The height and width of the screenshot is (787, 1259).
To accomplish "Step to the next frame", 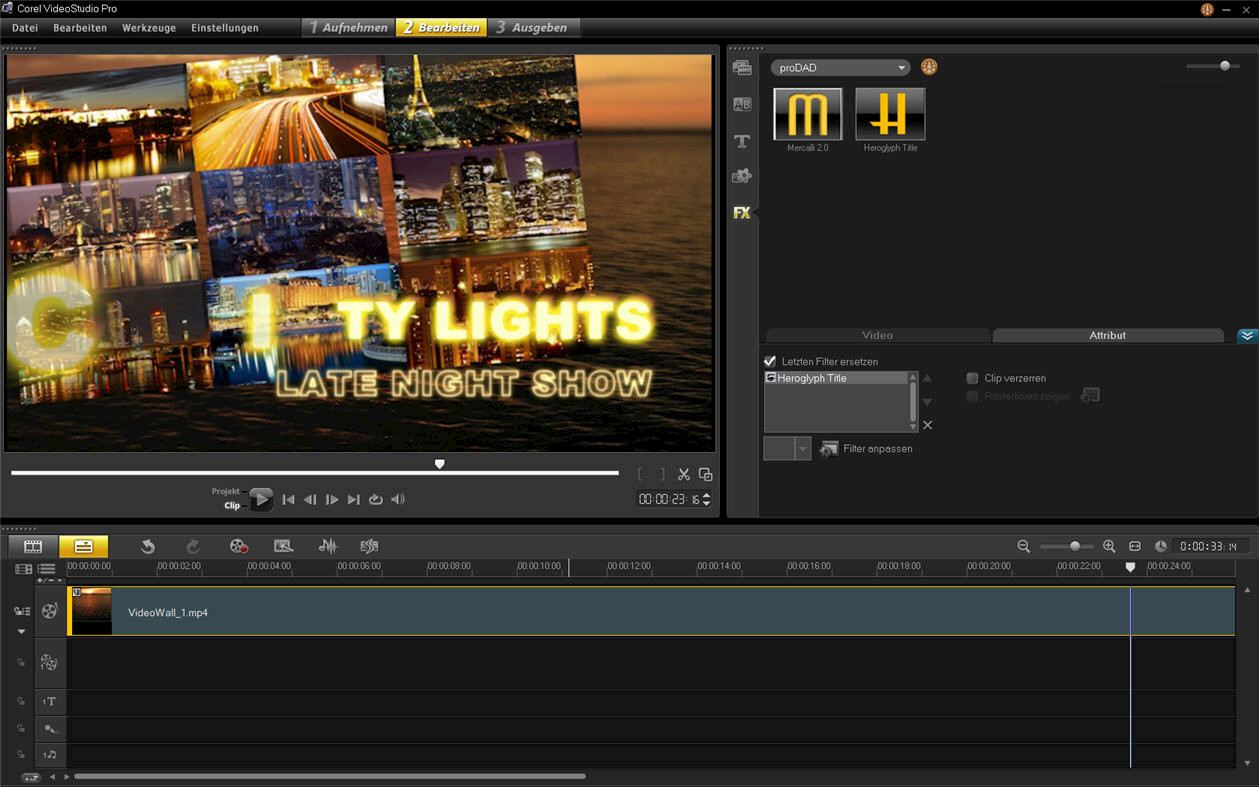I will [x=332, y=500].
